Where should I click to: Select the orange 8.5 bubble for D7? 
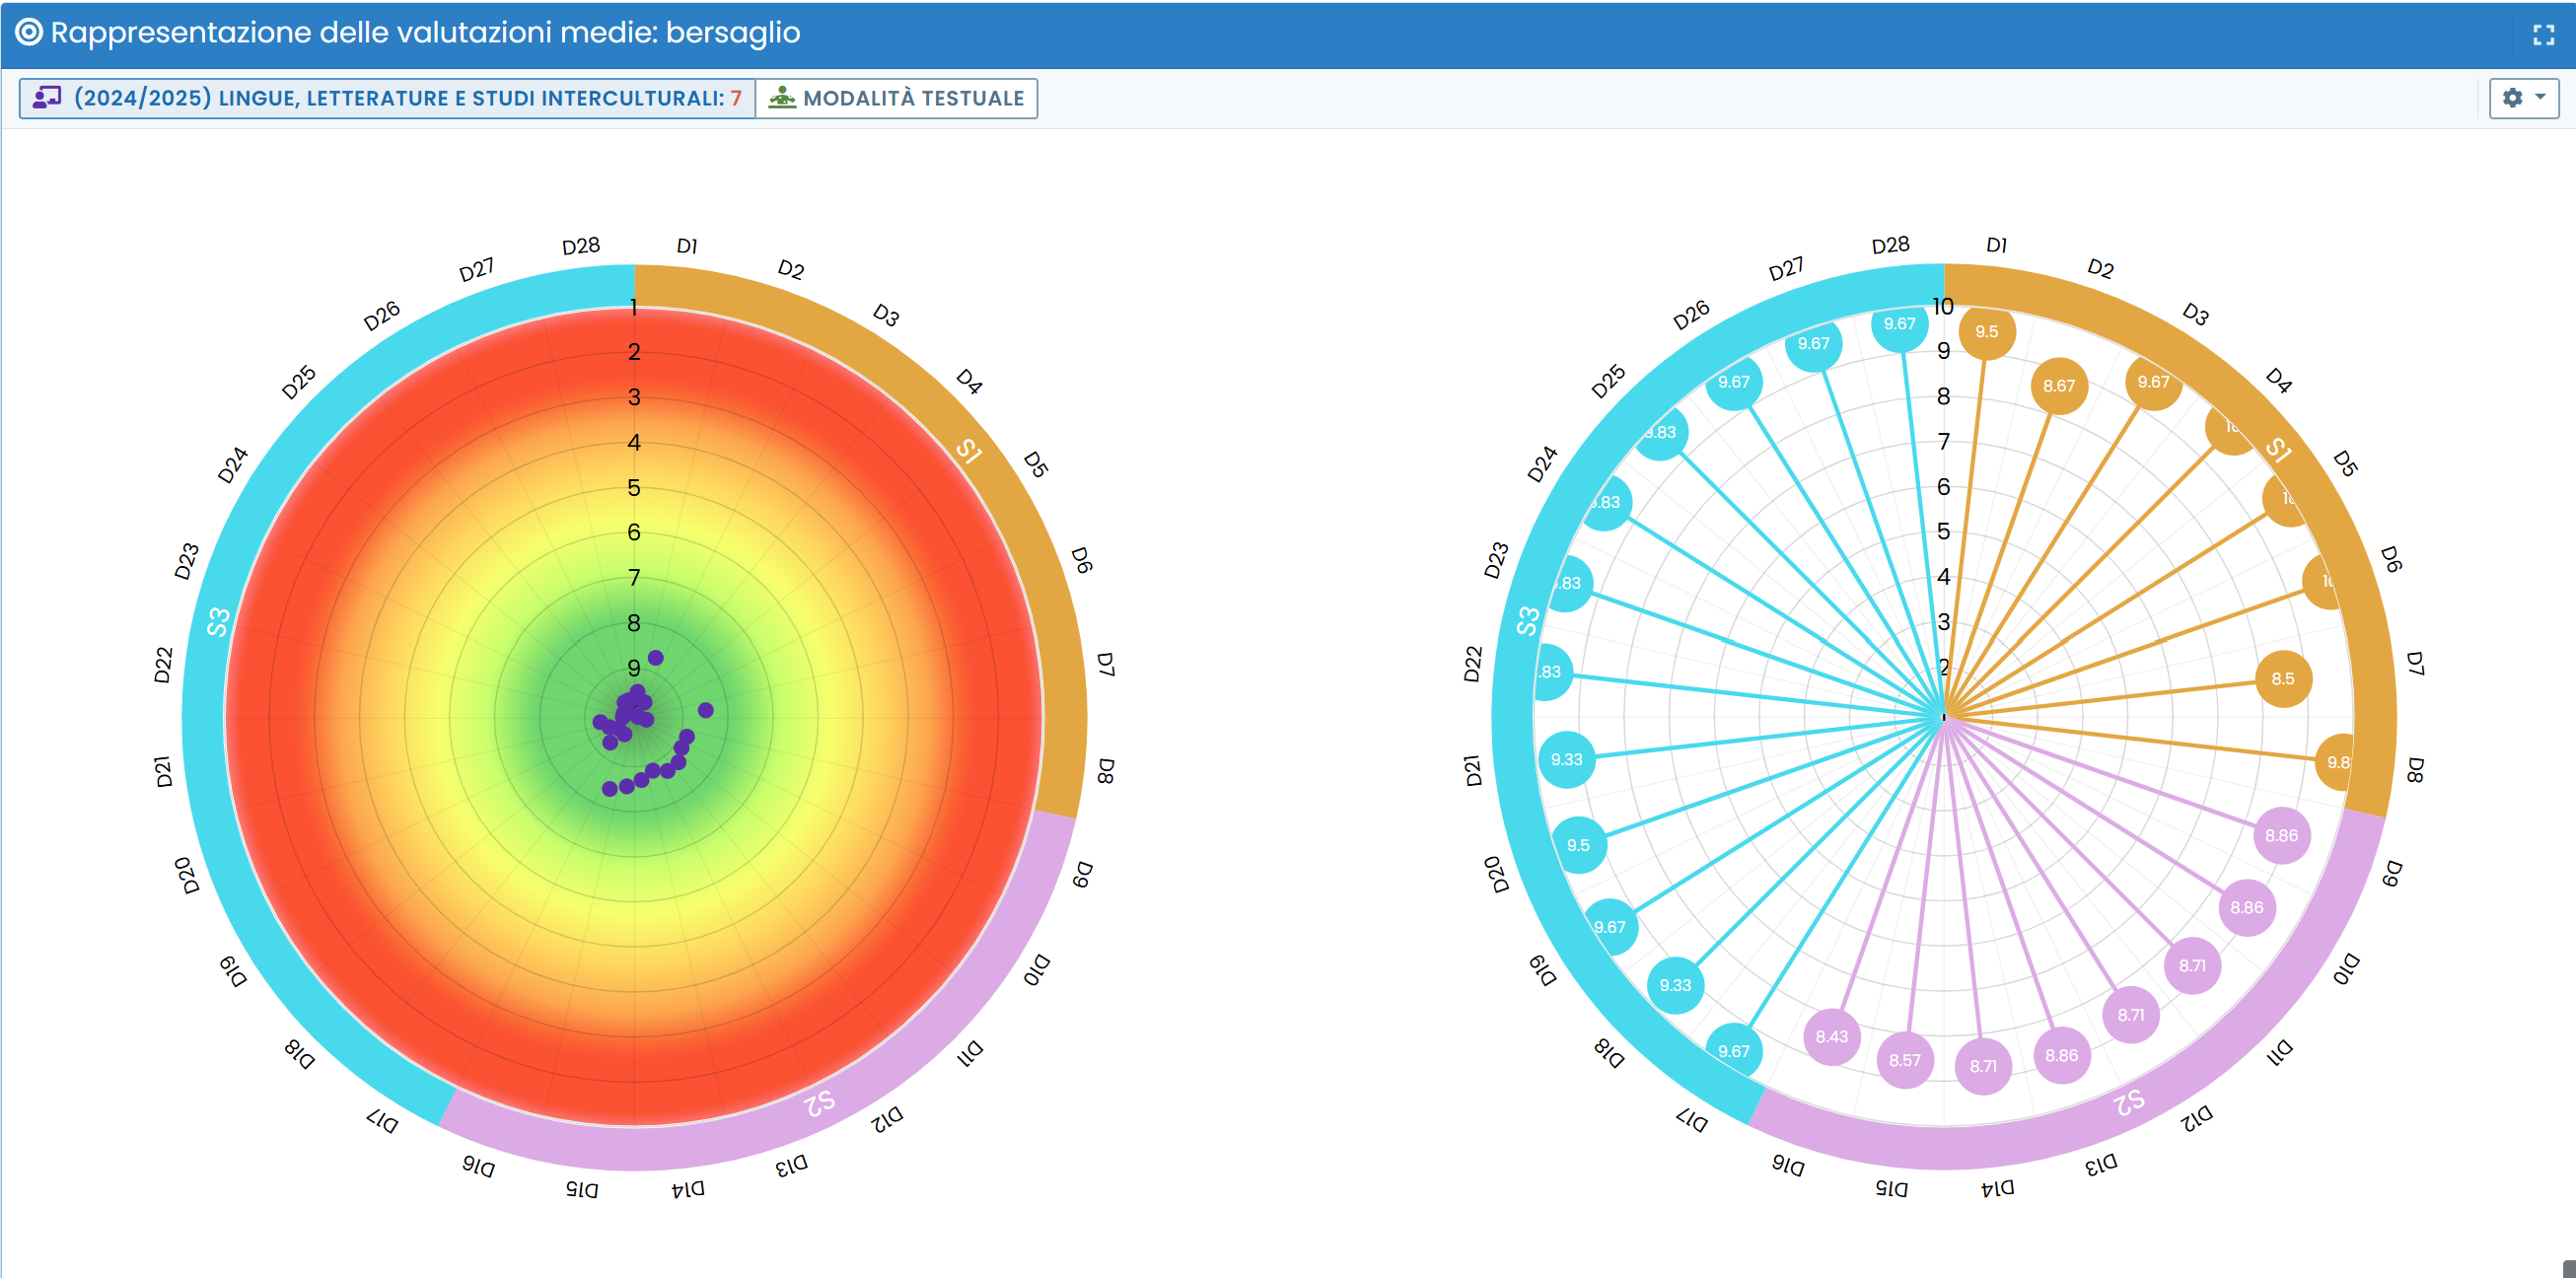pos(2282,679)
